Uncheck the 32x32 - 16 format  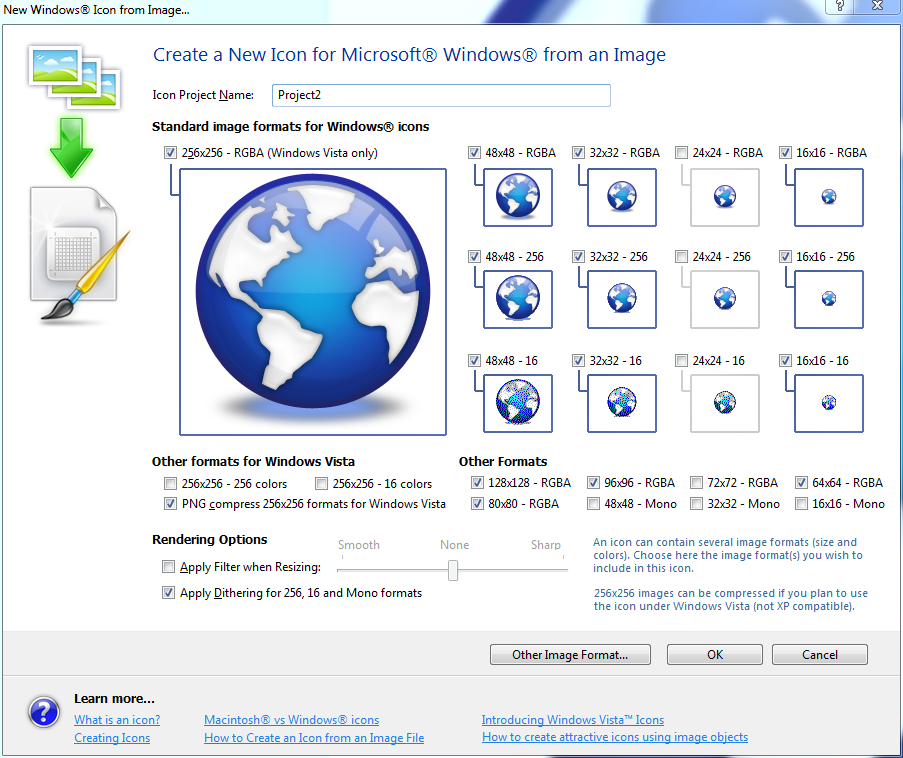point(578,361)
